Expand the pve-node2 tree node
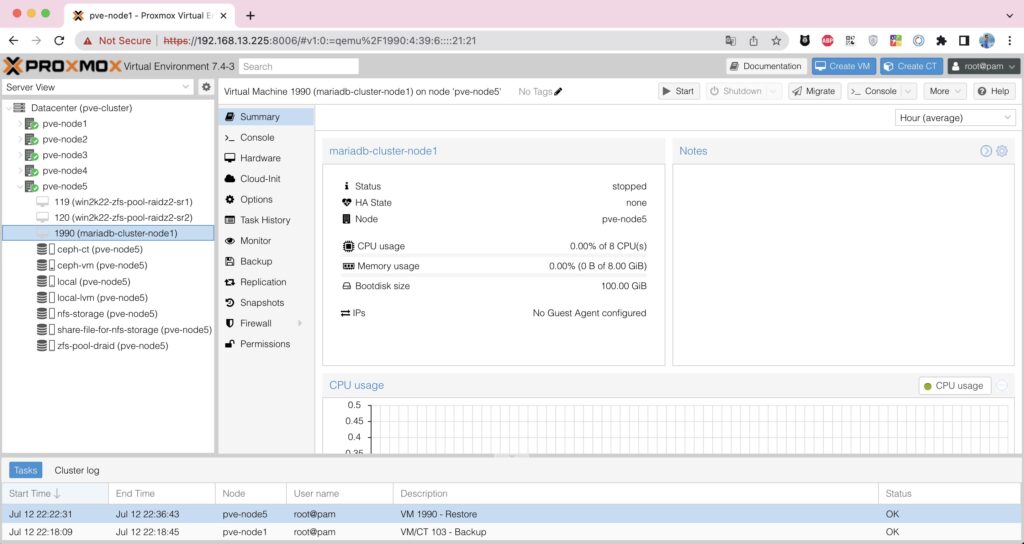Viewport: 1024px width, 544px height. click(20, 139)
